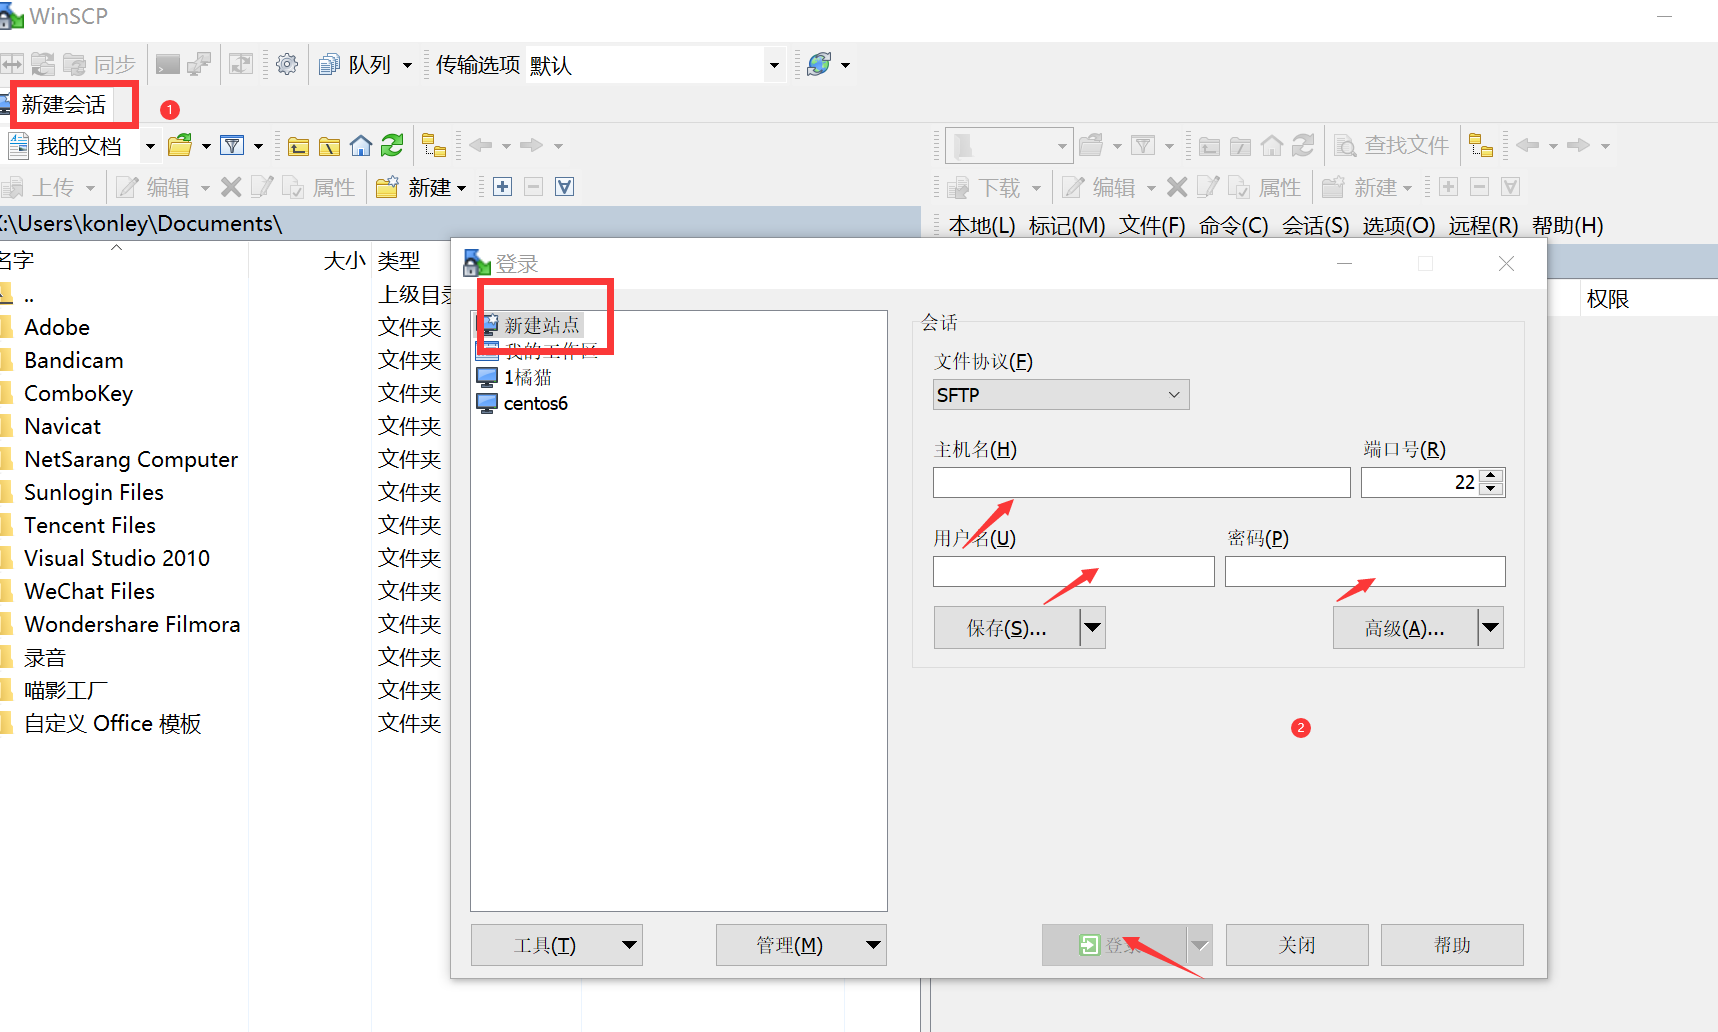The width and height of the screenshot is (1718, 1032).
Task: Open the Remote (远程) menu
Action: [1484, 226]
